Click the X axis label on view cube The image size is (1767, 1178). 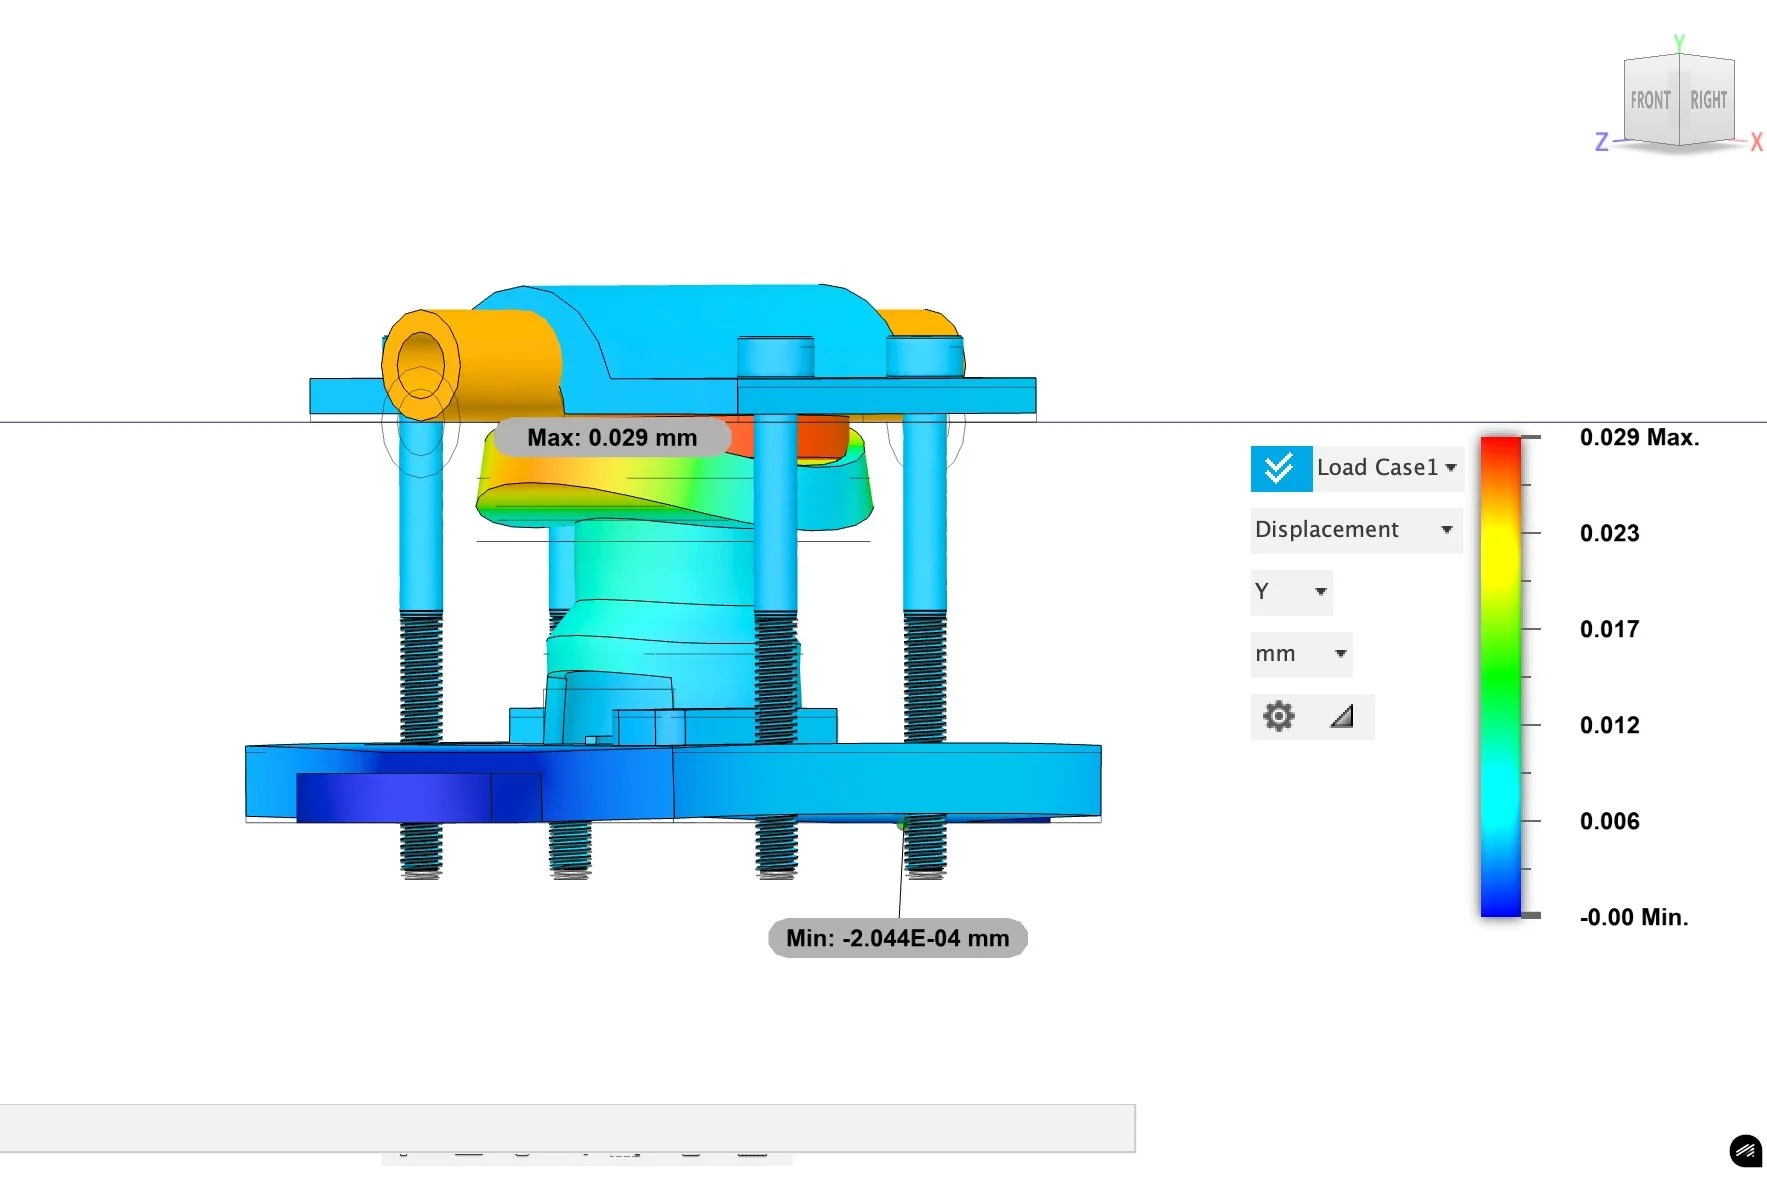1756,142
